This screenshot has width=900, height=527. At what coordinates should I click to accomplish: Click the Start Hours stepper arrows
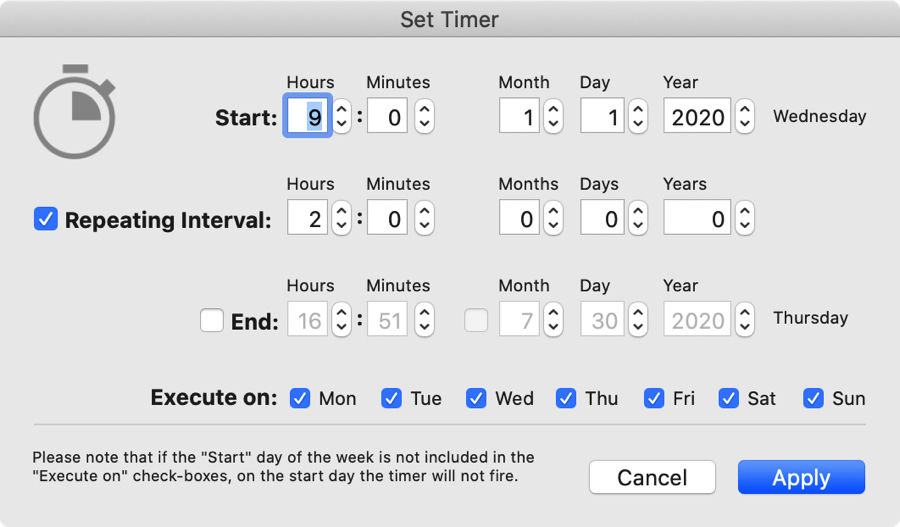(342, 117)
